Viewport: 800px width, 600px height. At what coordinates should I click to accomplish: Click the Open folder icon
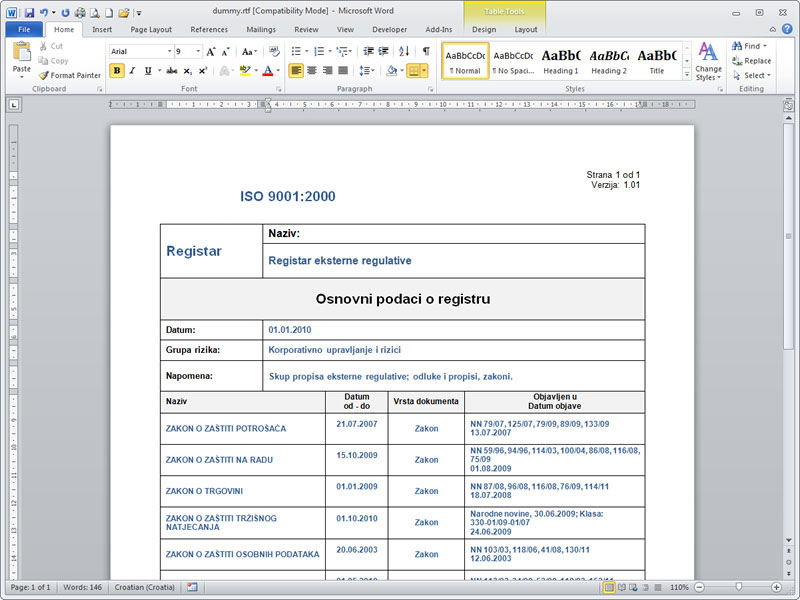[123, 12]
